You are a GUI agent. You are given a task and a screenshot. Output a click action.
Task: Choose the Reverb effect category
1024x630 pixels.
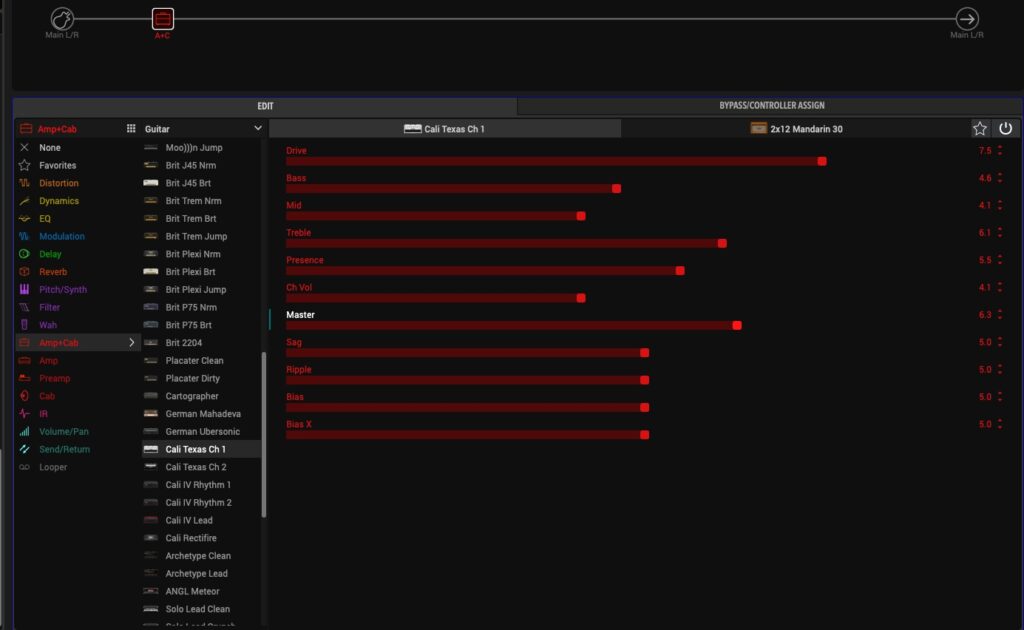point(52,272)
